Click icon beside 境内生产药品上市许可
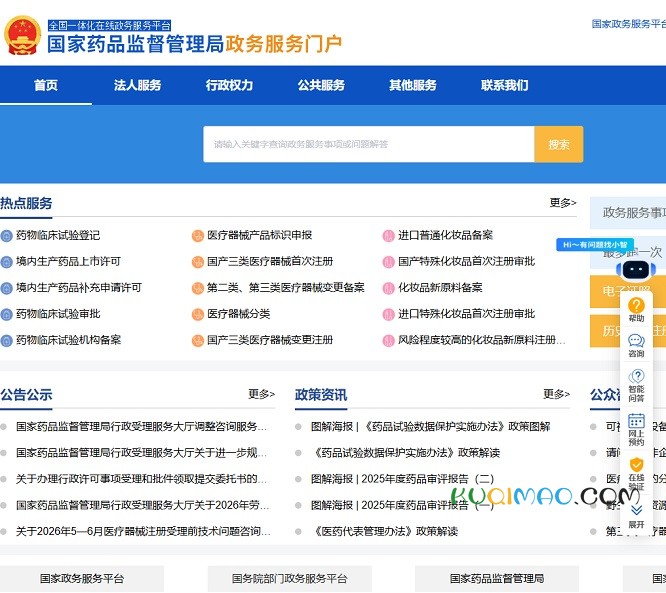 click(x=6, y=262)
